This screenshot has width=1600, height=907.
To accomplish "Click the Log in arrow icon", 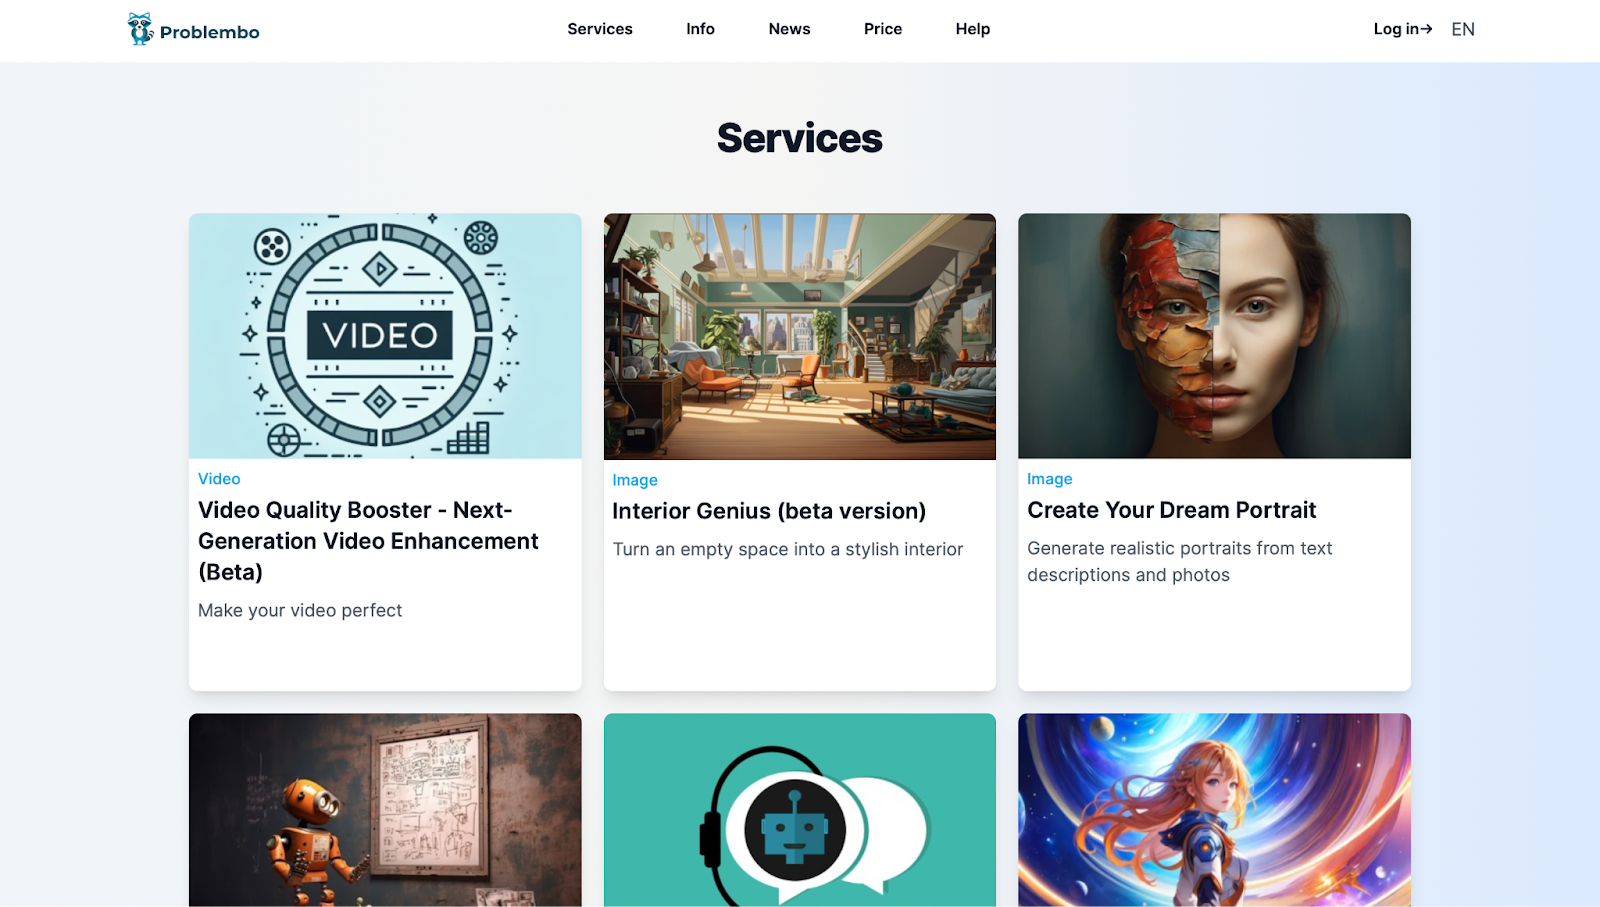I will 1426,29.
